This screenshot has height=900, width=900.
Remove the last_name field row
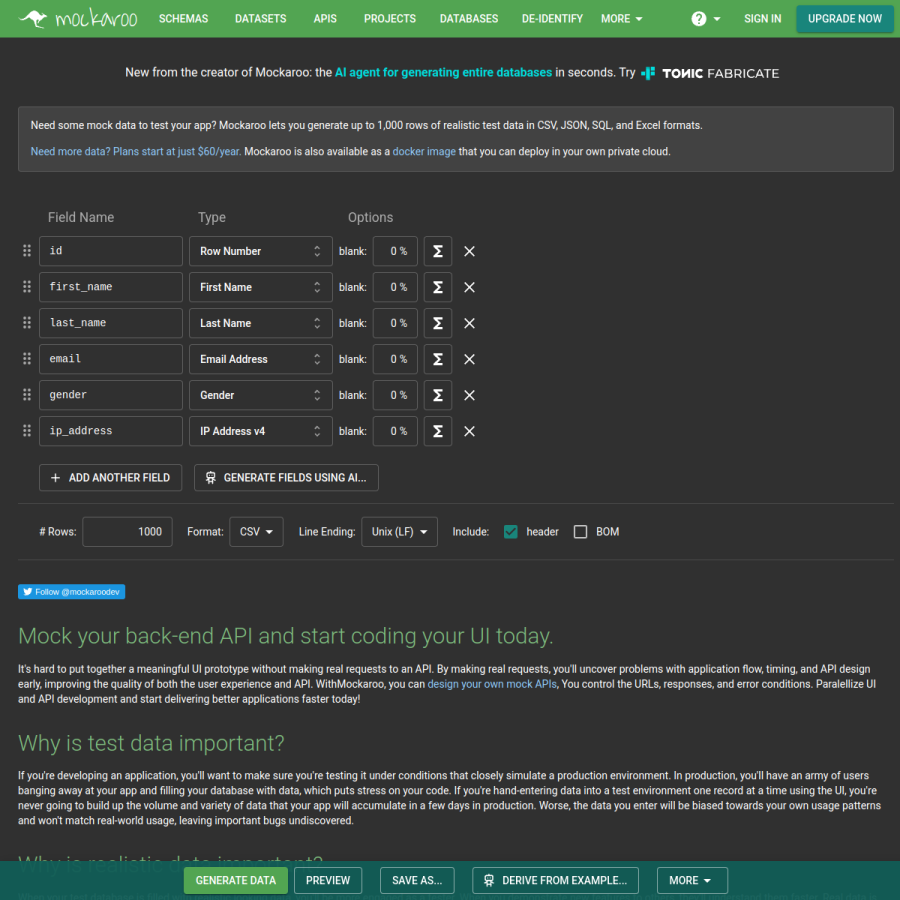(469, 323)
